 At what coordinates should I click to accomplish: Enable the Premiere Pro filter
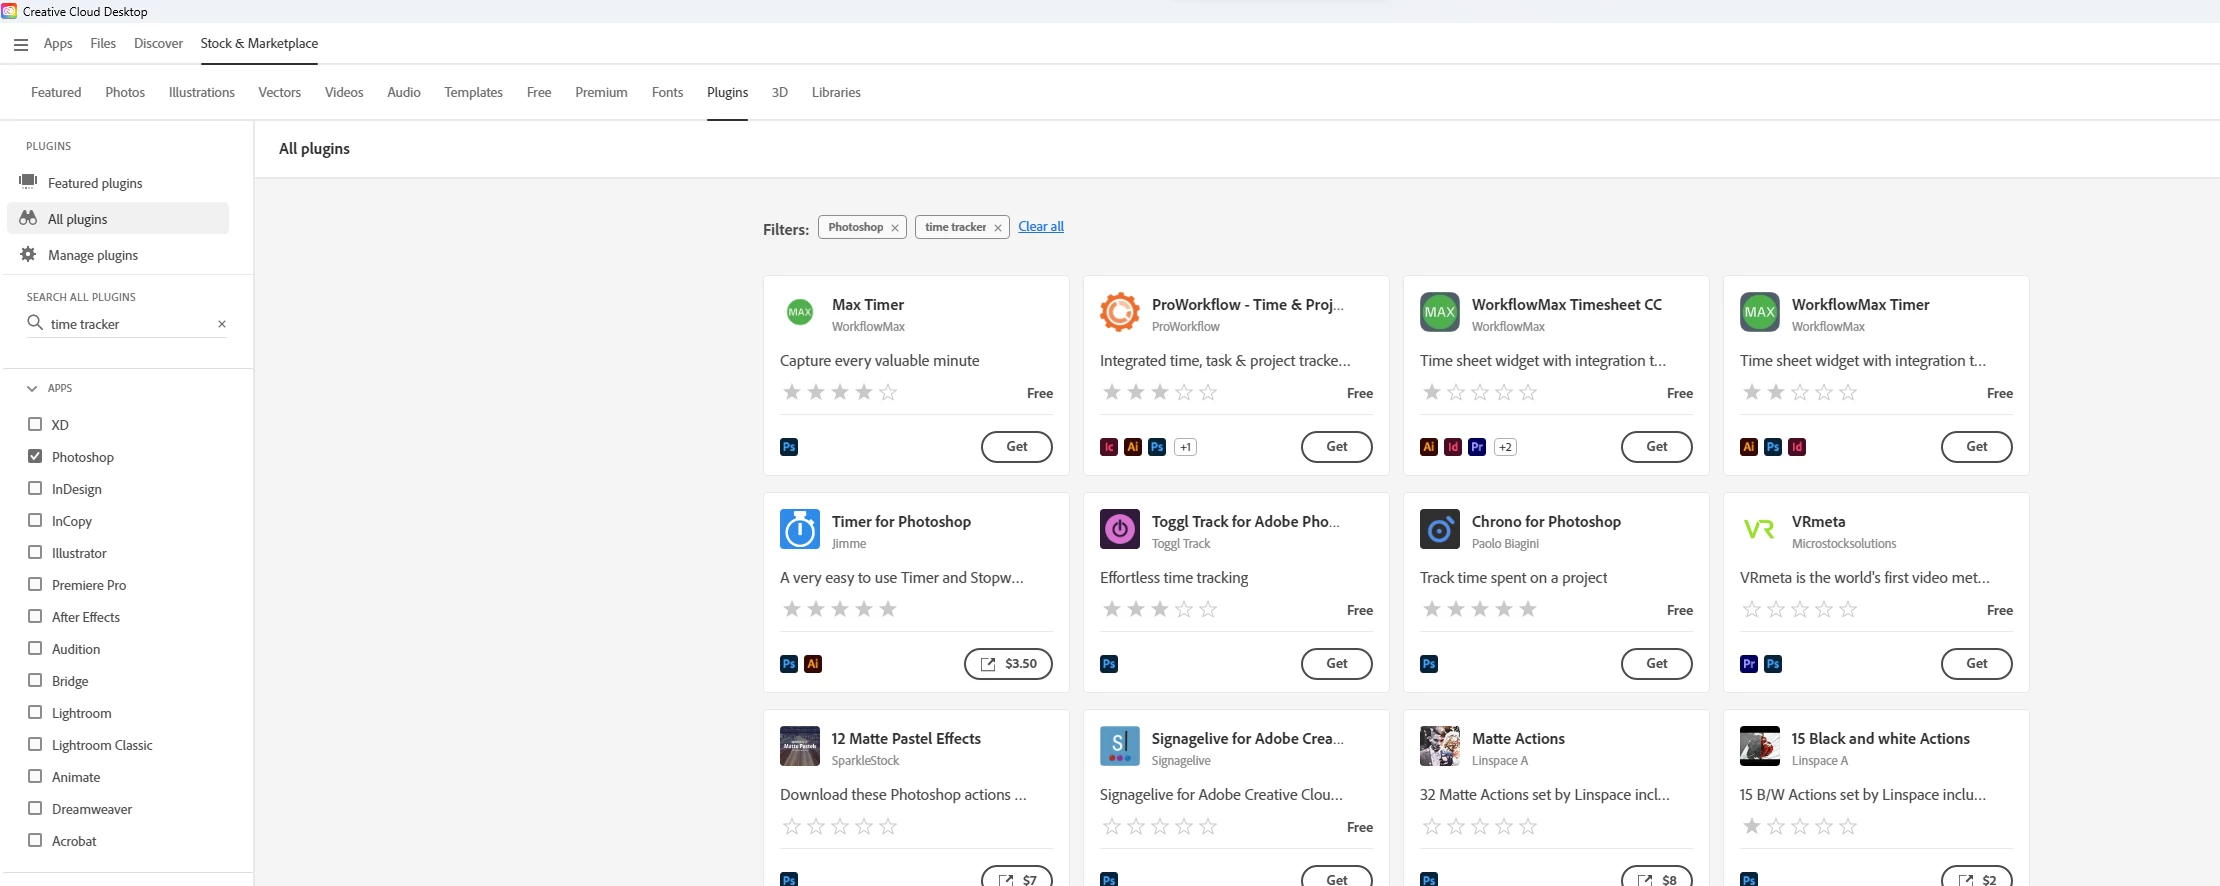click(x=35, y=584)
